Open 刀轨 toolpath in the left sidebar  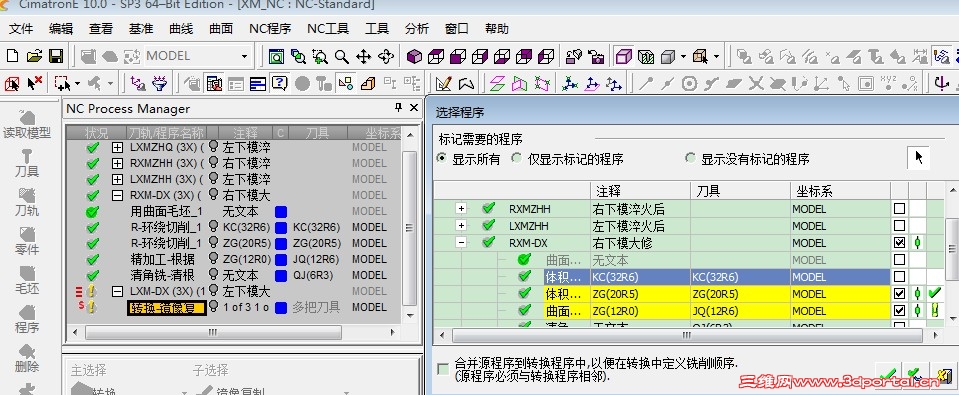point(27,202)
